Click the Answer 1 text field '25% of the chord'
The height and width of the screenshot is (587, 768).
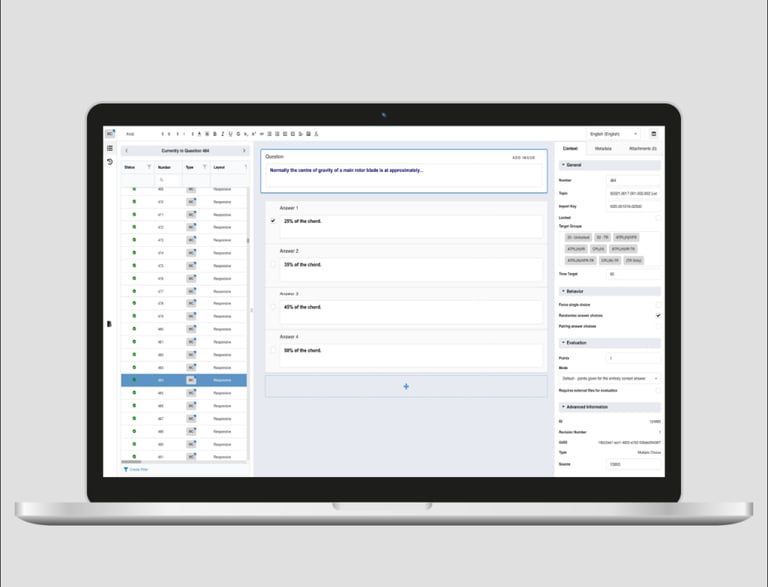pyautogui.click(x=410, y=226)
